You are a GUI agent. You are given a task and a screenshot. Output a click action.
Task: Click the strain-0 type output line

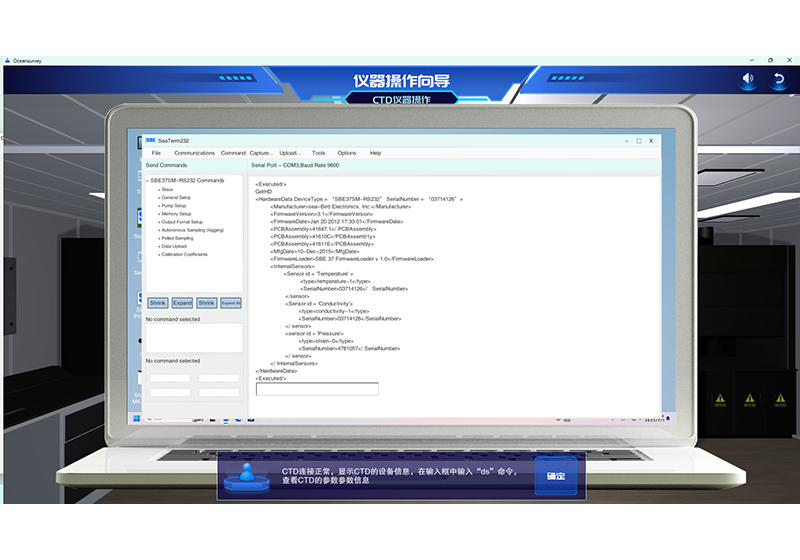click(x=326, y=341)
